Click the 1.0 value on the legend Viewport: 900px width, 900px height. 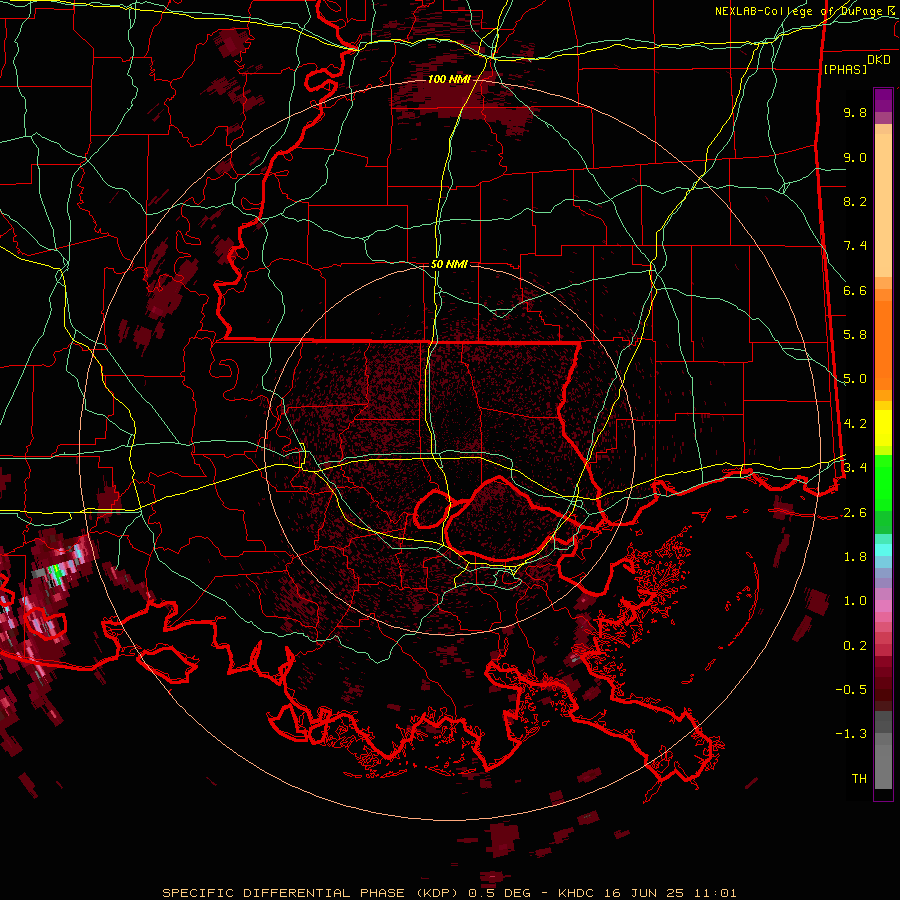(855, 601)
